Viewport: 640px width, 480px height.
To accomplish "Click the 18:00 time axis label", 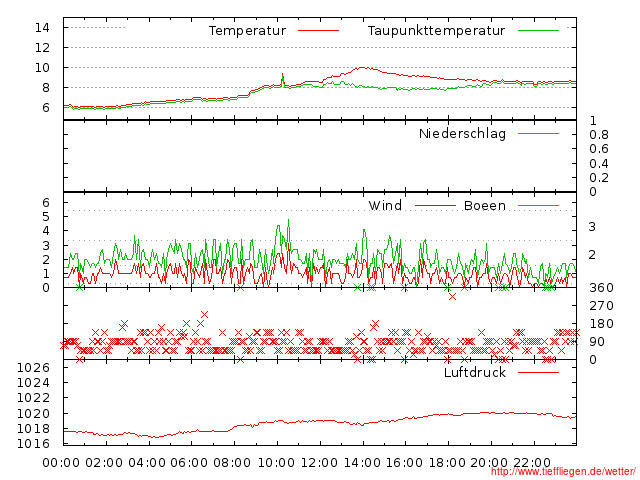I will pos(447,463).
